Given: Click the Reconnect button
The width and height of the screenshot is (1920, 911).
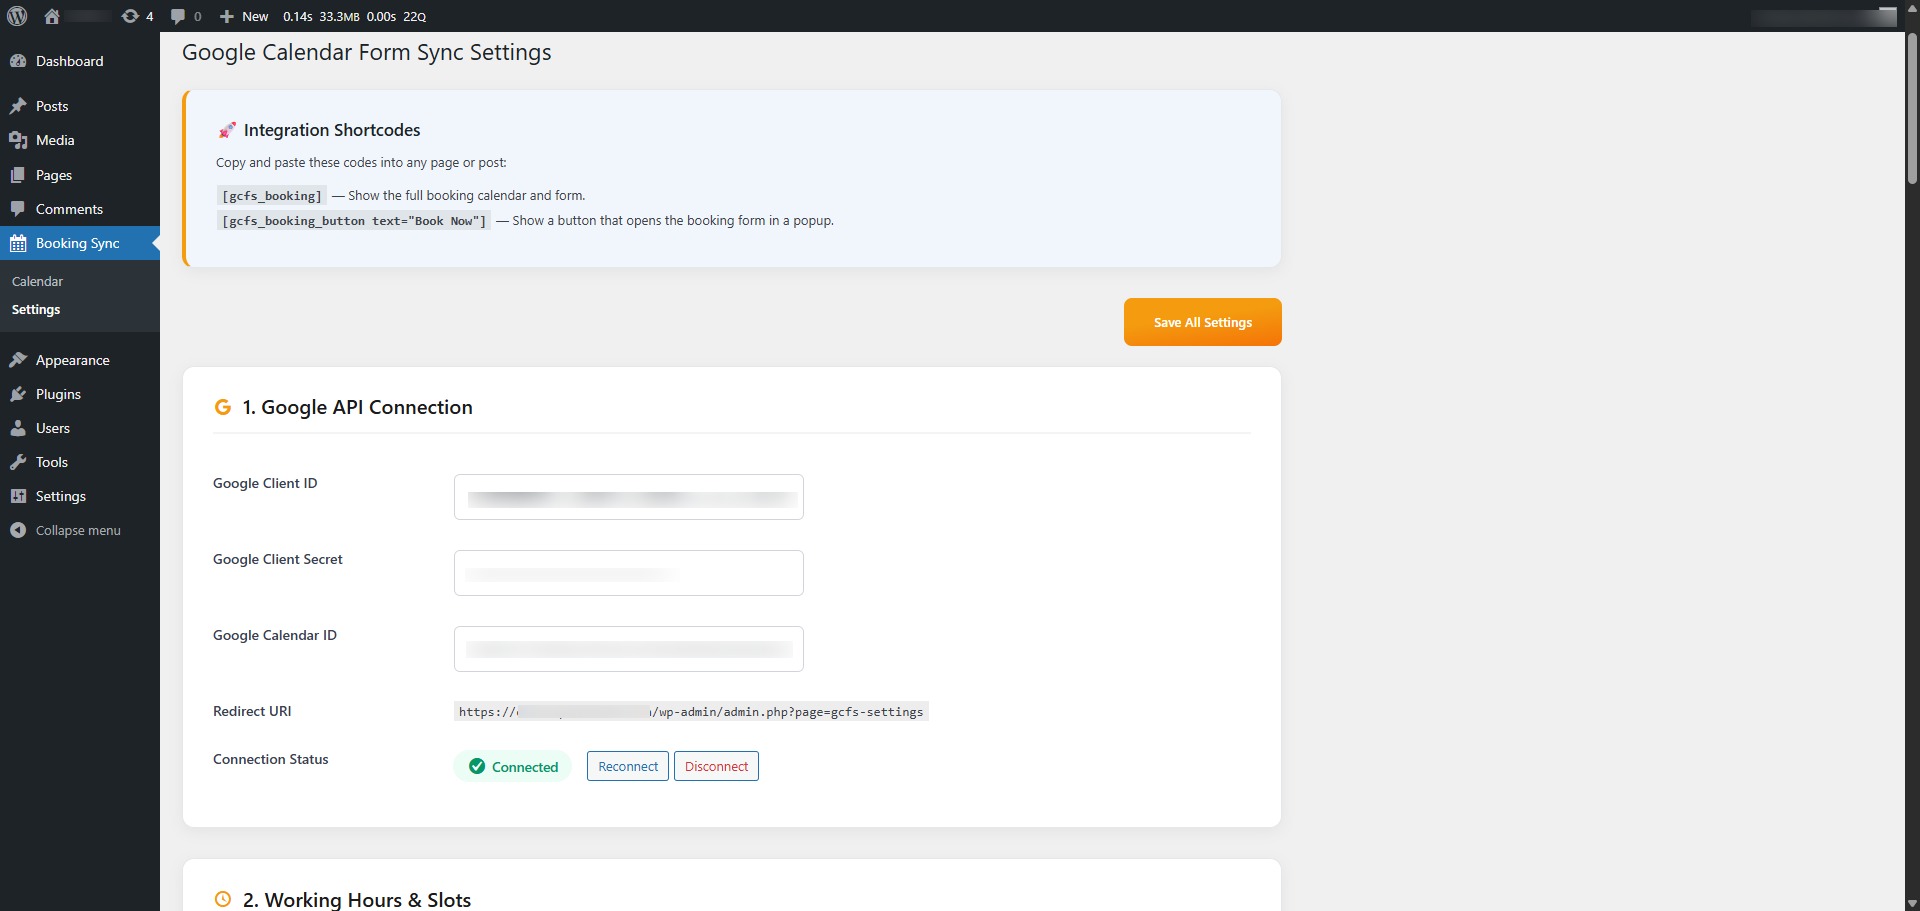Looking at the screenshot, I should 628,766.
